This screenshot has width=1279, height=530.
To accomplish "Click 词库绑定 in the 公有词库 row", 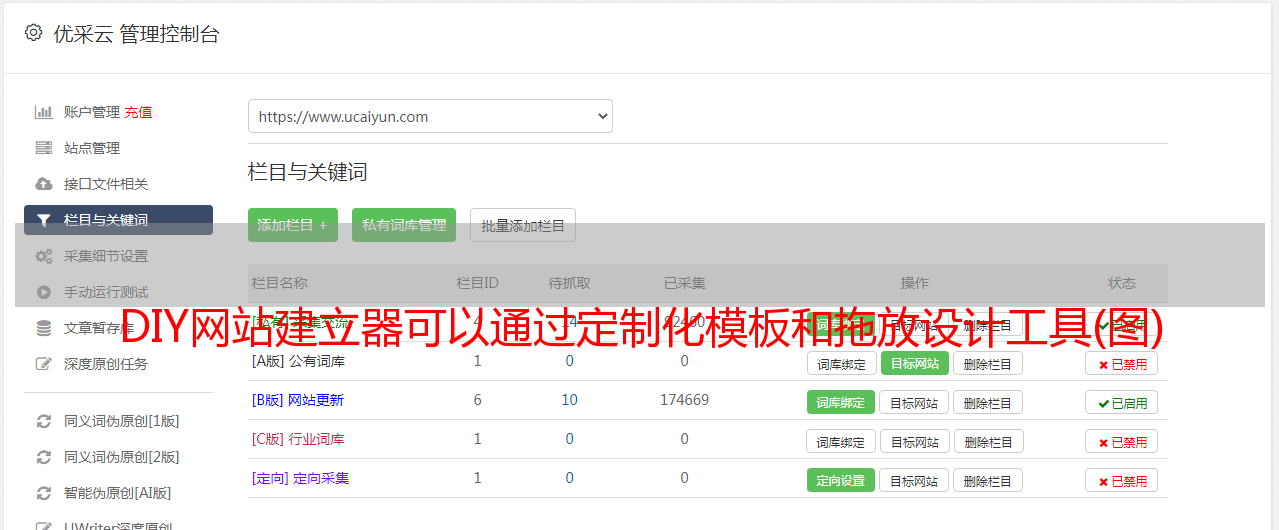I will pos(841,363).
